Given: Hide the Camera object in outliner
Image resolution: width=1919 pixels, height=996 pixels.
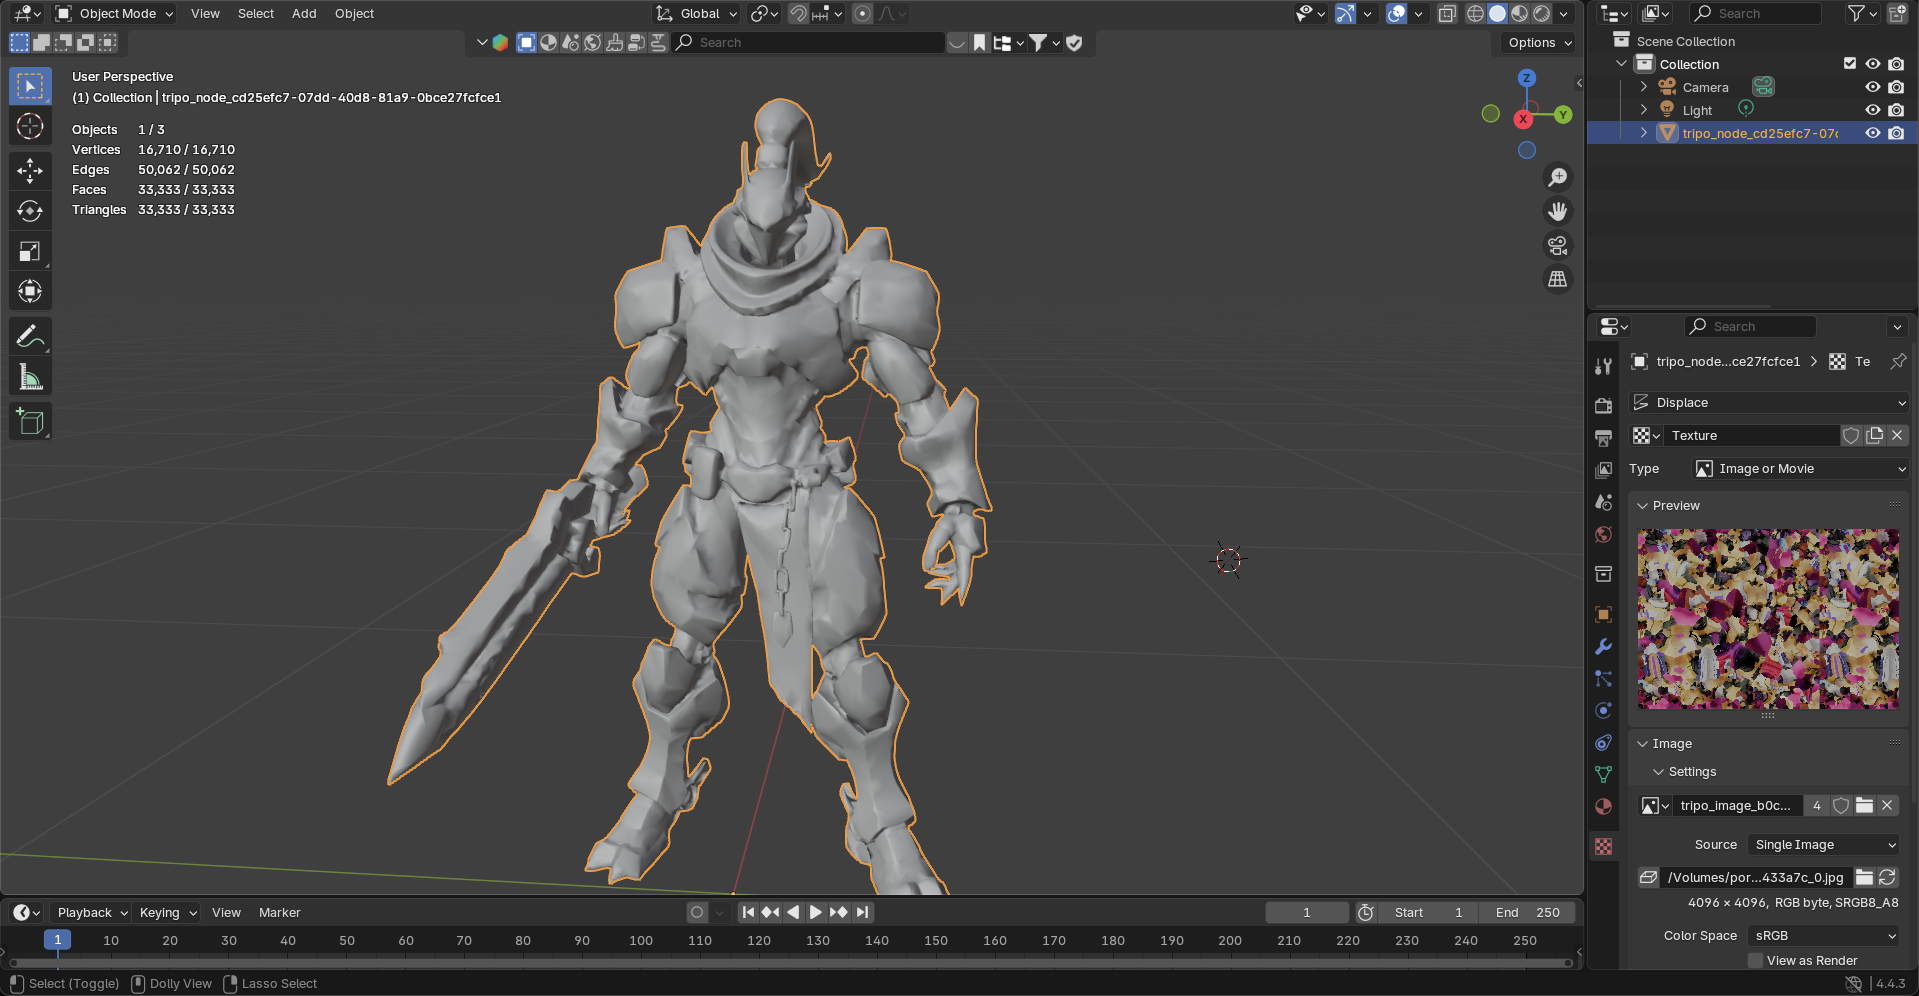Looking at the screenshot, I should pos(1872,87).
